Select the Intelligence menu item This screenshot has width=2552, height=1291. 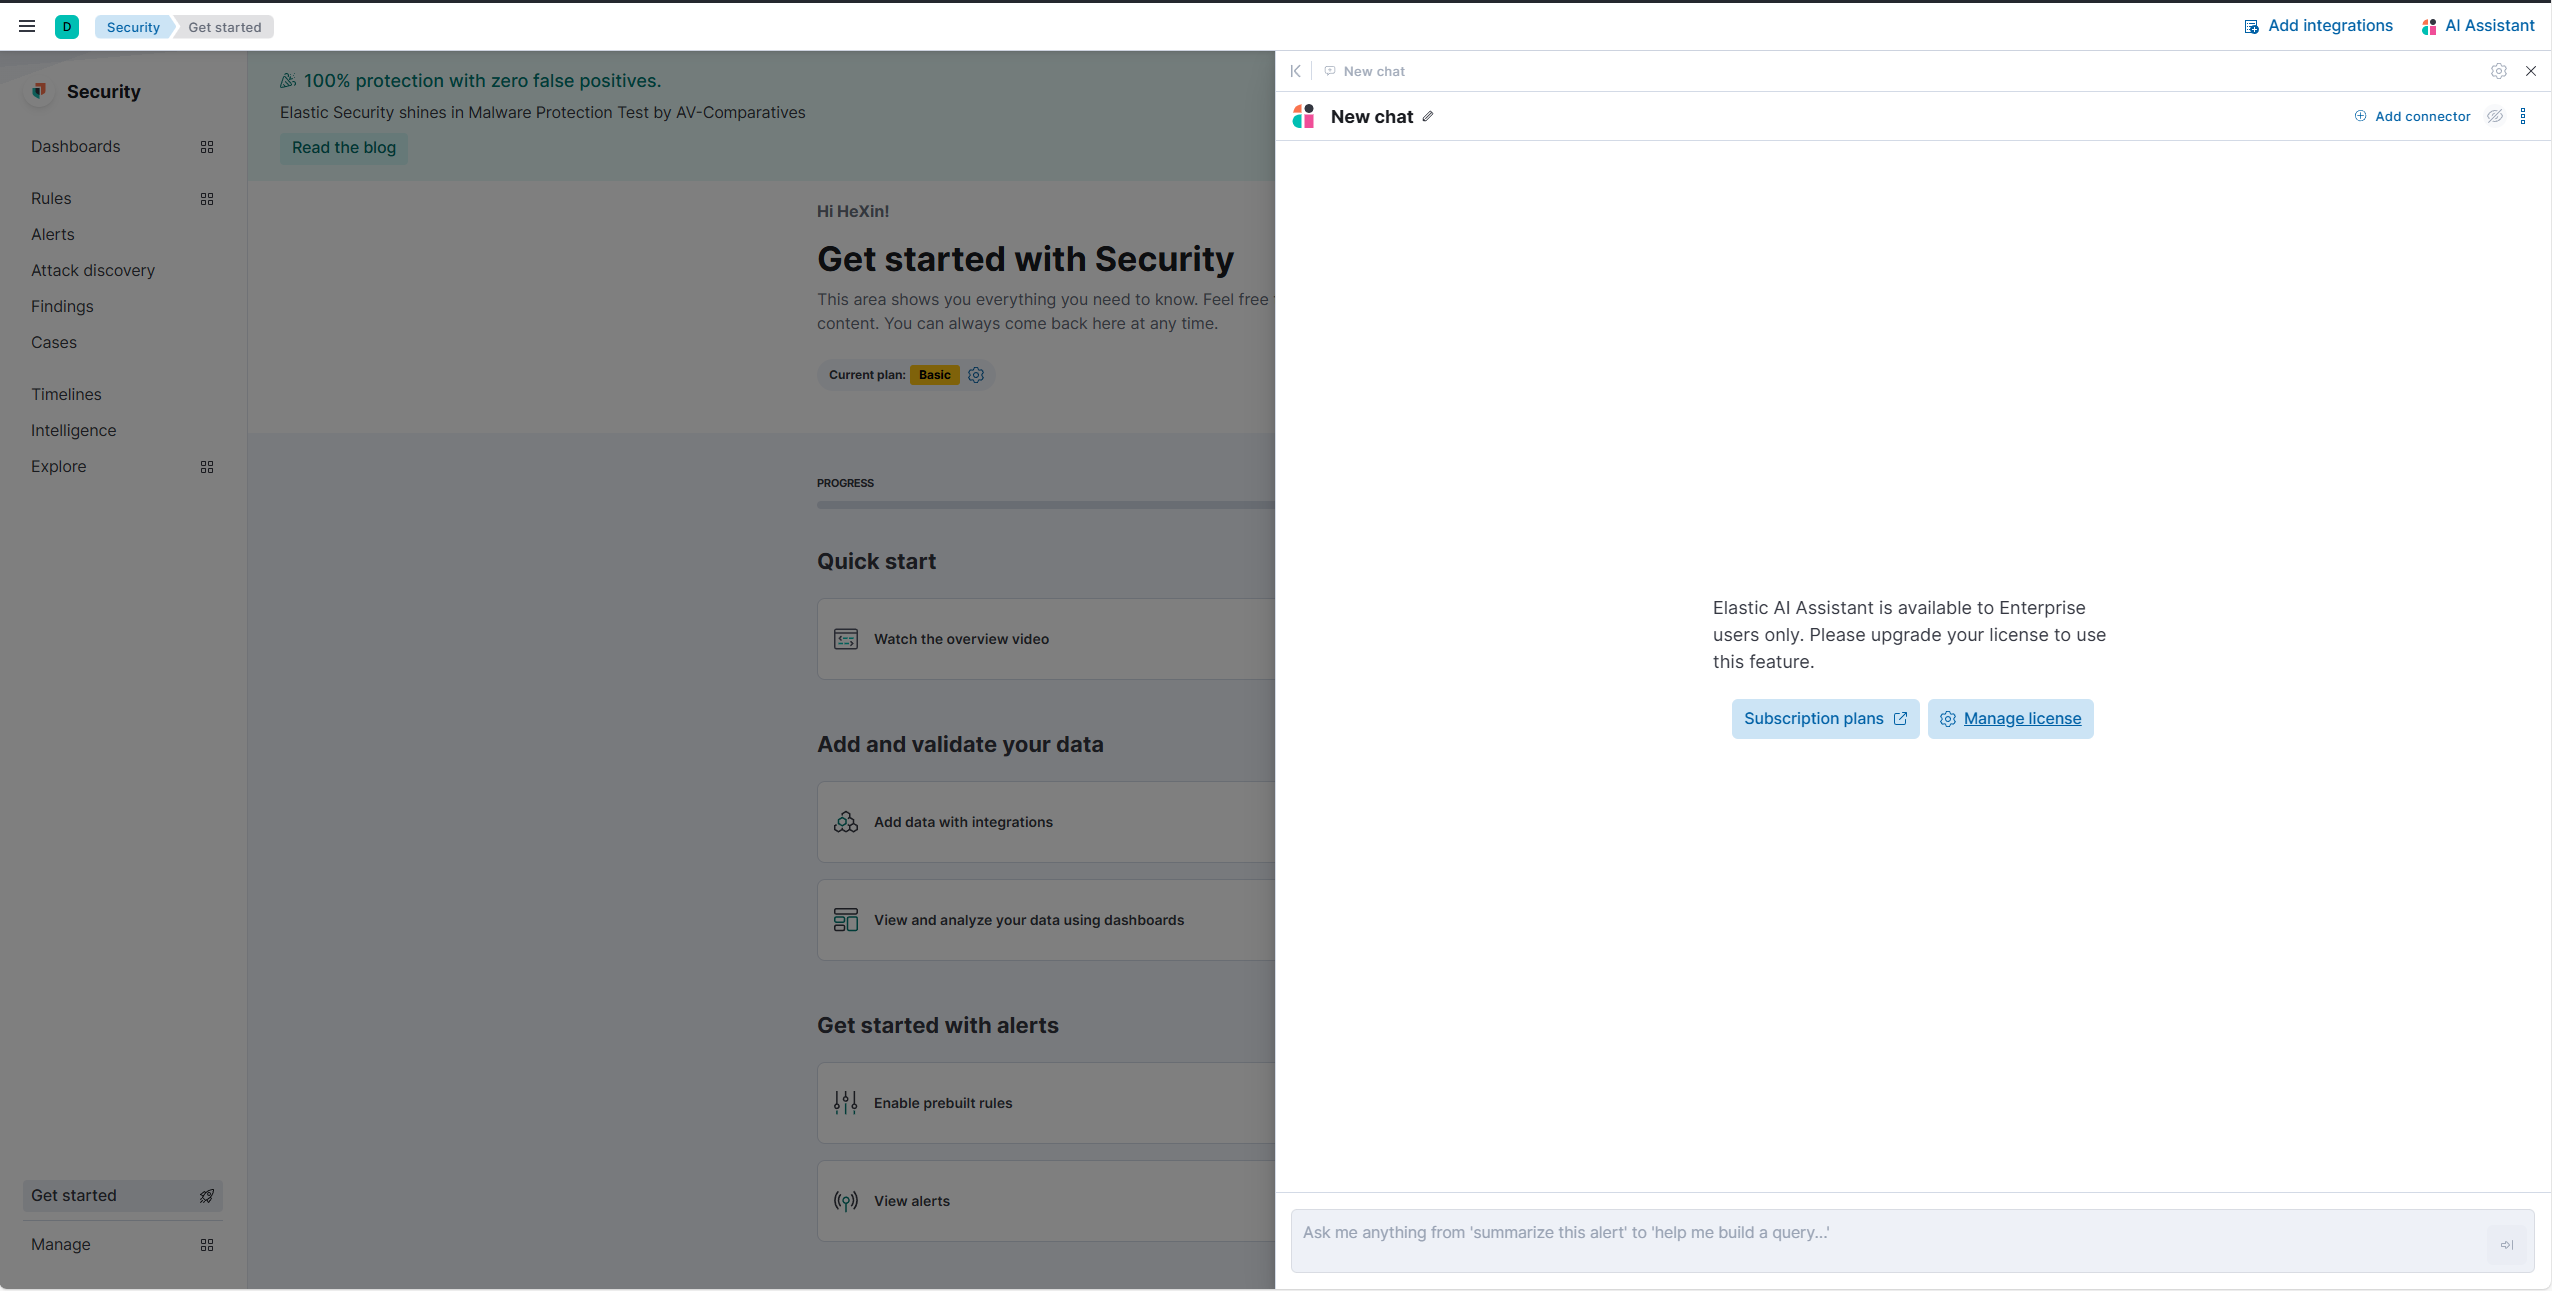click(72, 430)
